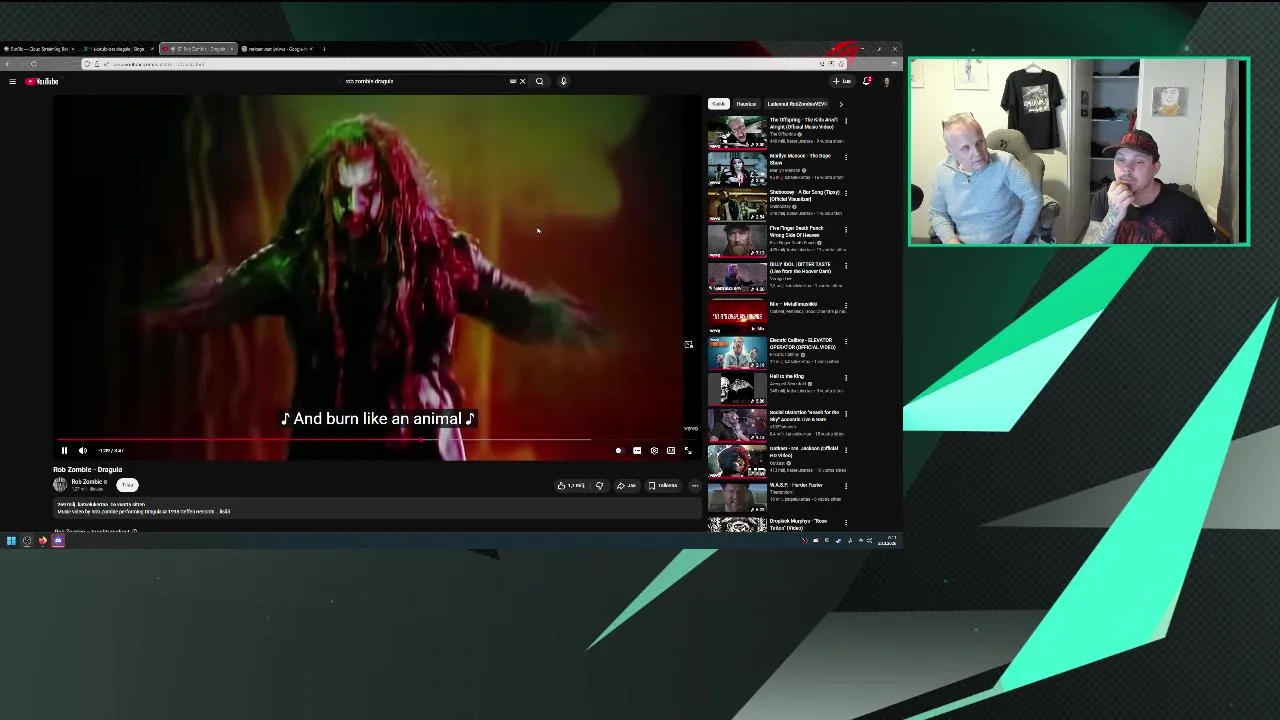
Task: Open Shaboozey A Bar Song title
Action: coord(804,195)
